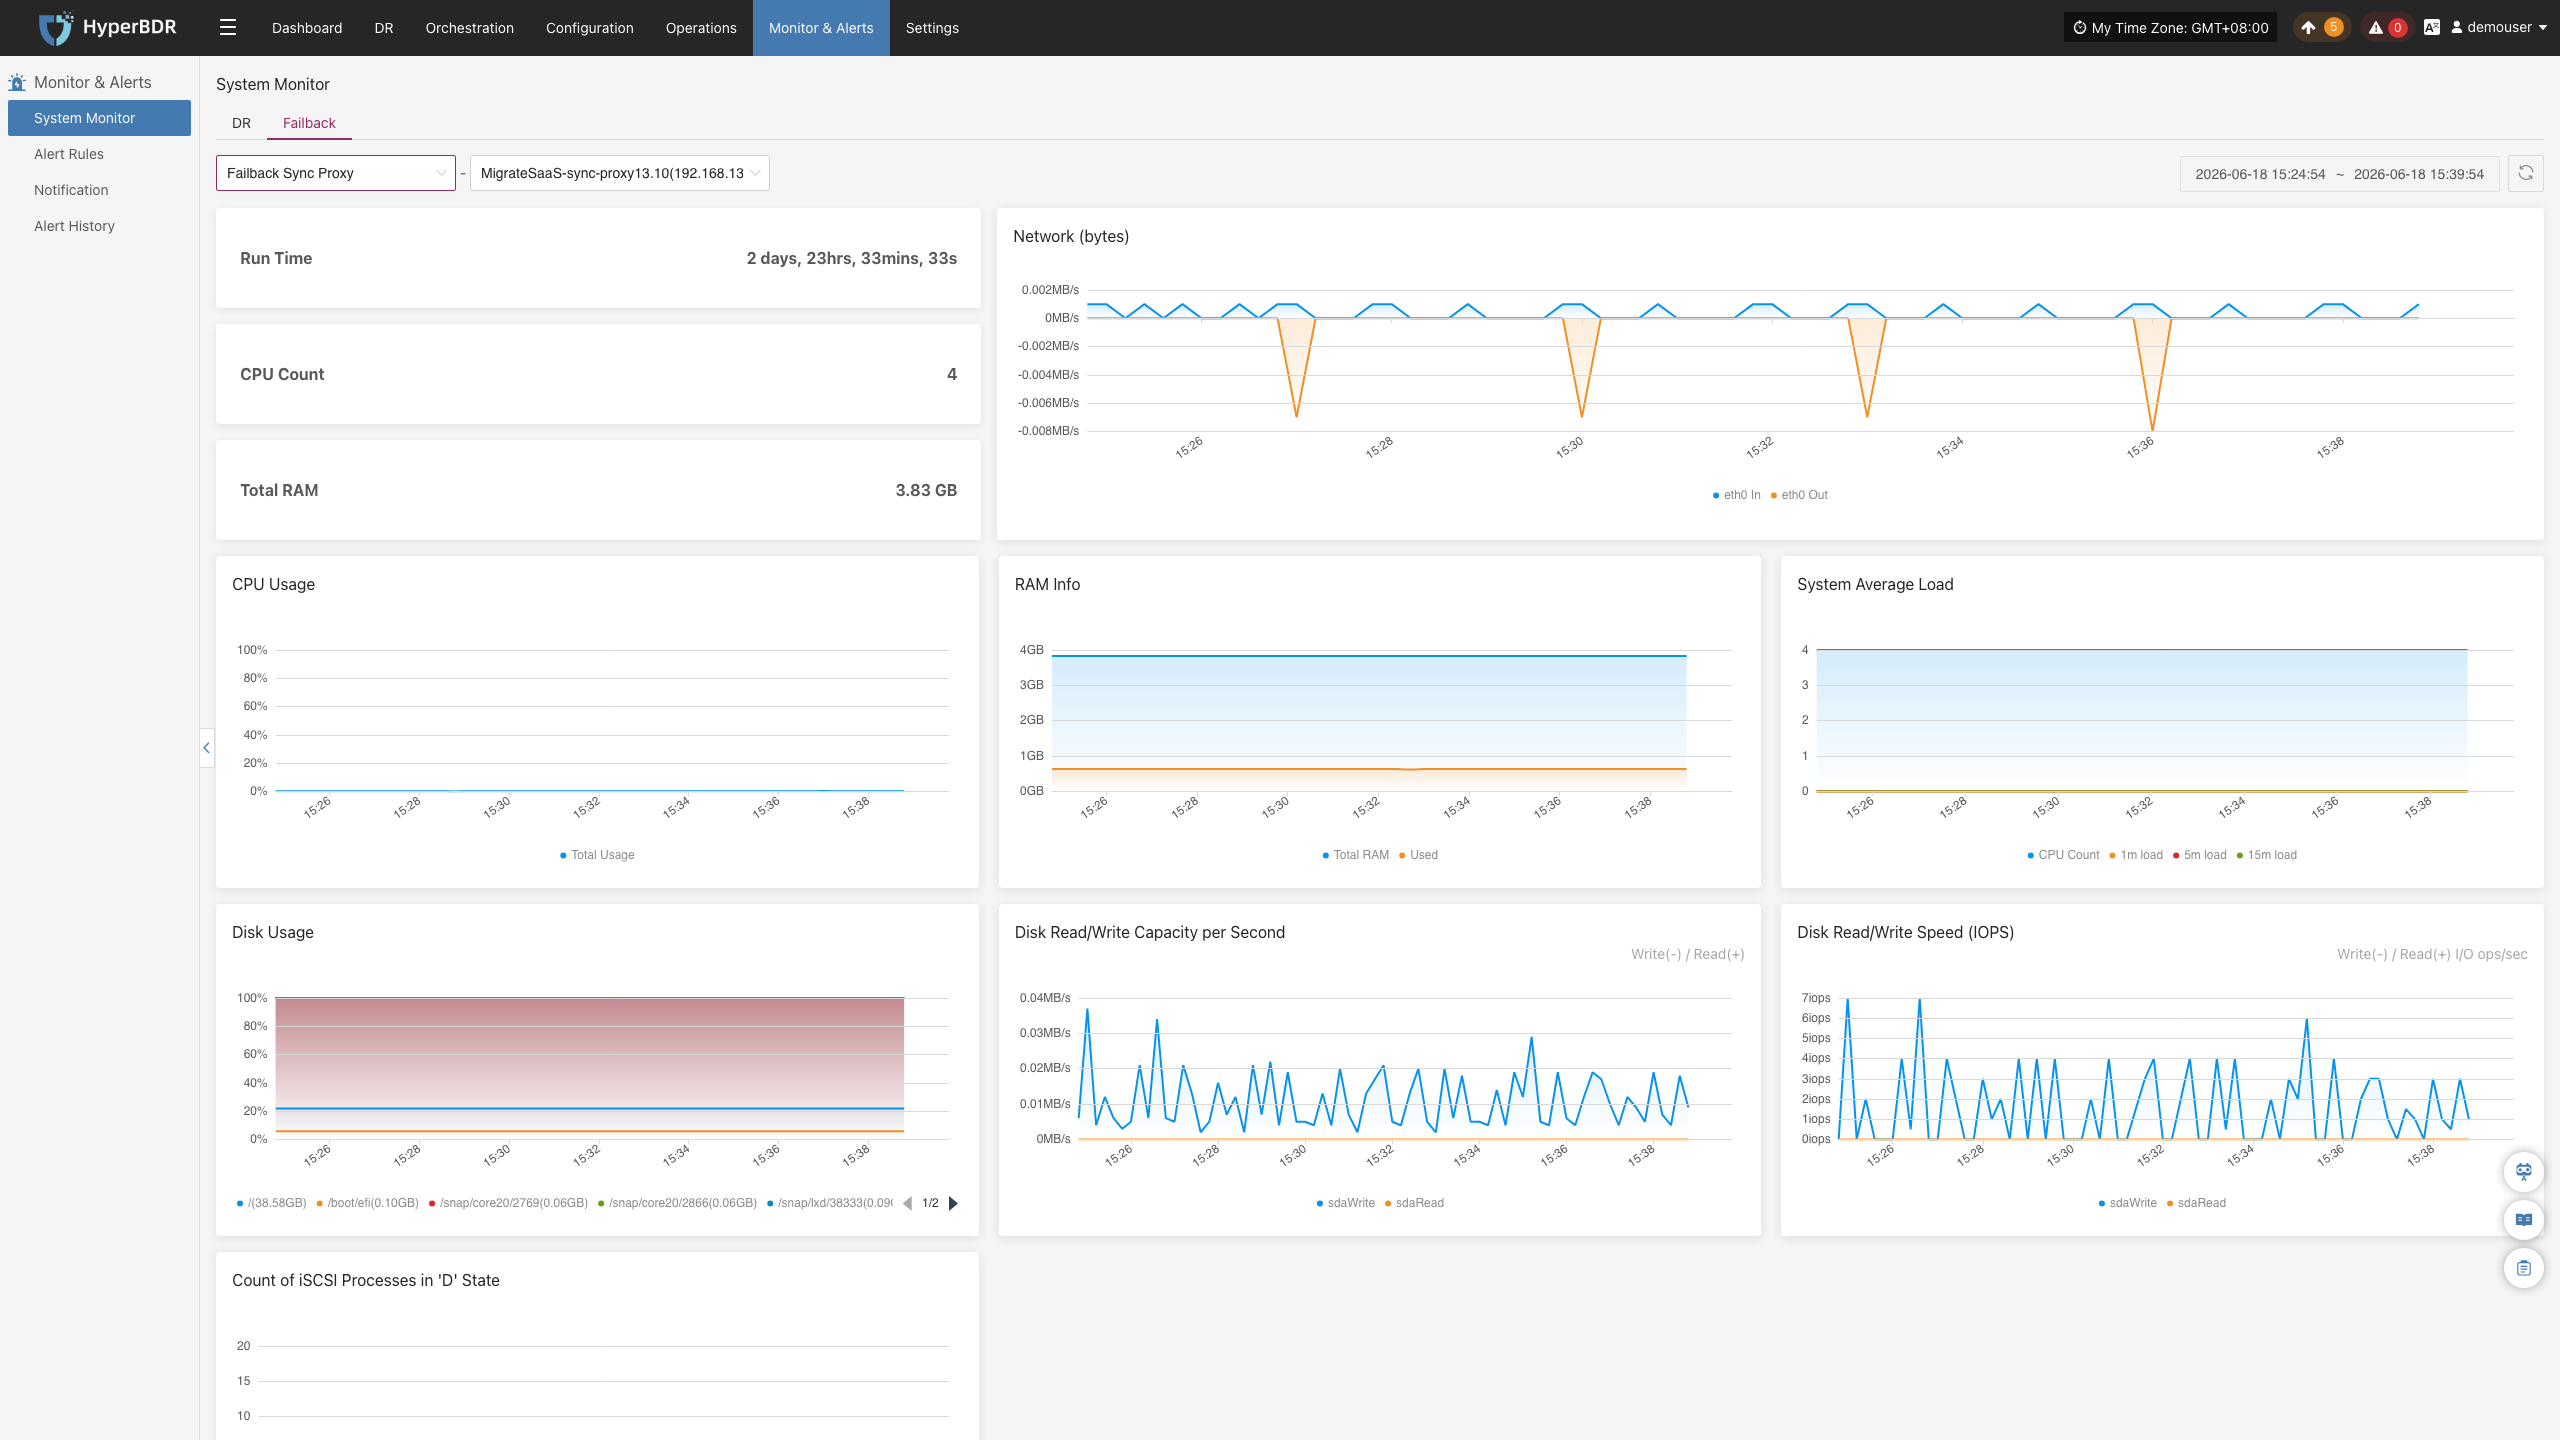Toggle sdaWrite in Disk IOPS legend
2560x1440 pixels.
(2128, 1203)
